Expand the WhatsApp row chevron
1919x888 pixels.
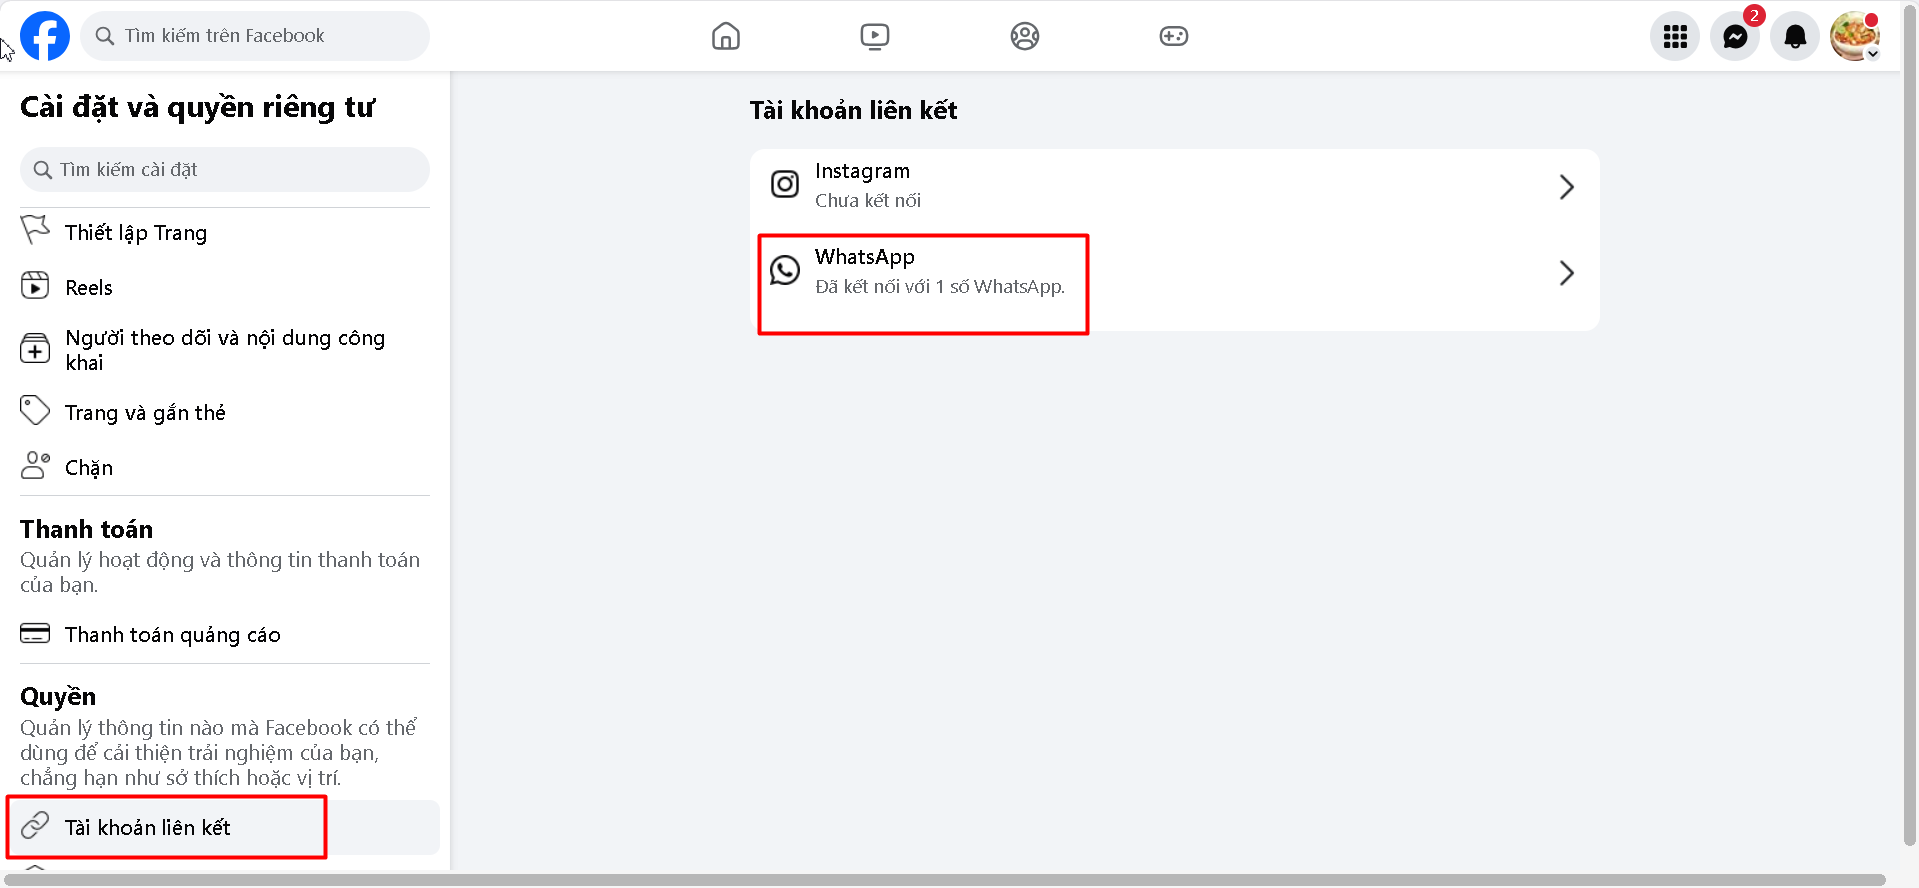click(1567, 273)
